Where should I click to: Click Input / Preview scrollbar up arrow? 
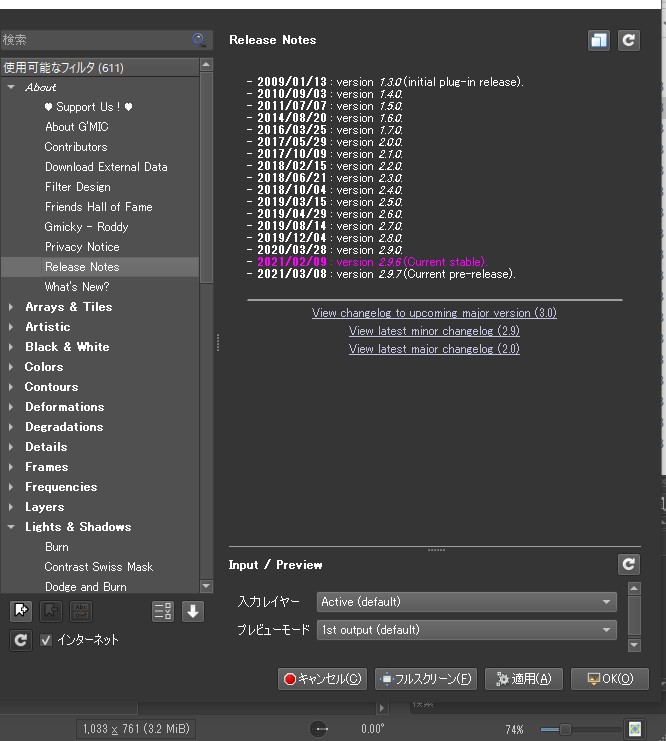[634, 588]
